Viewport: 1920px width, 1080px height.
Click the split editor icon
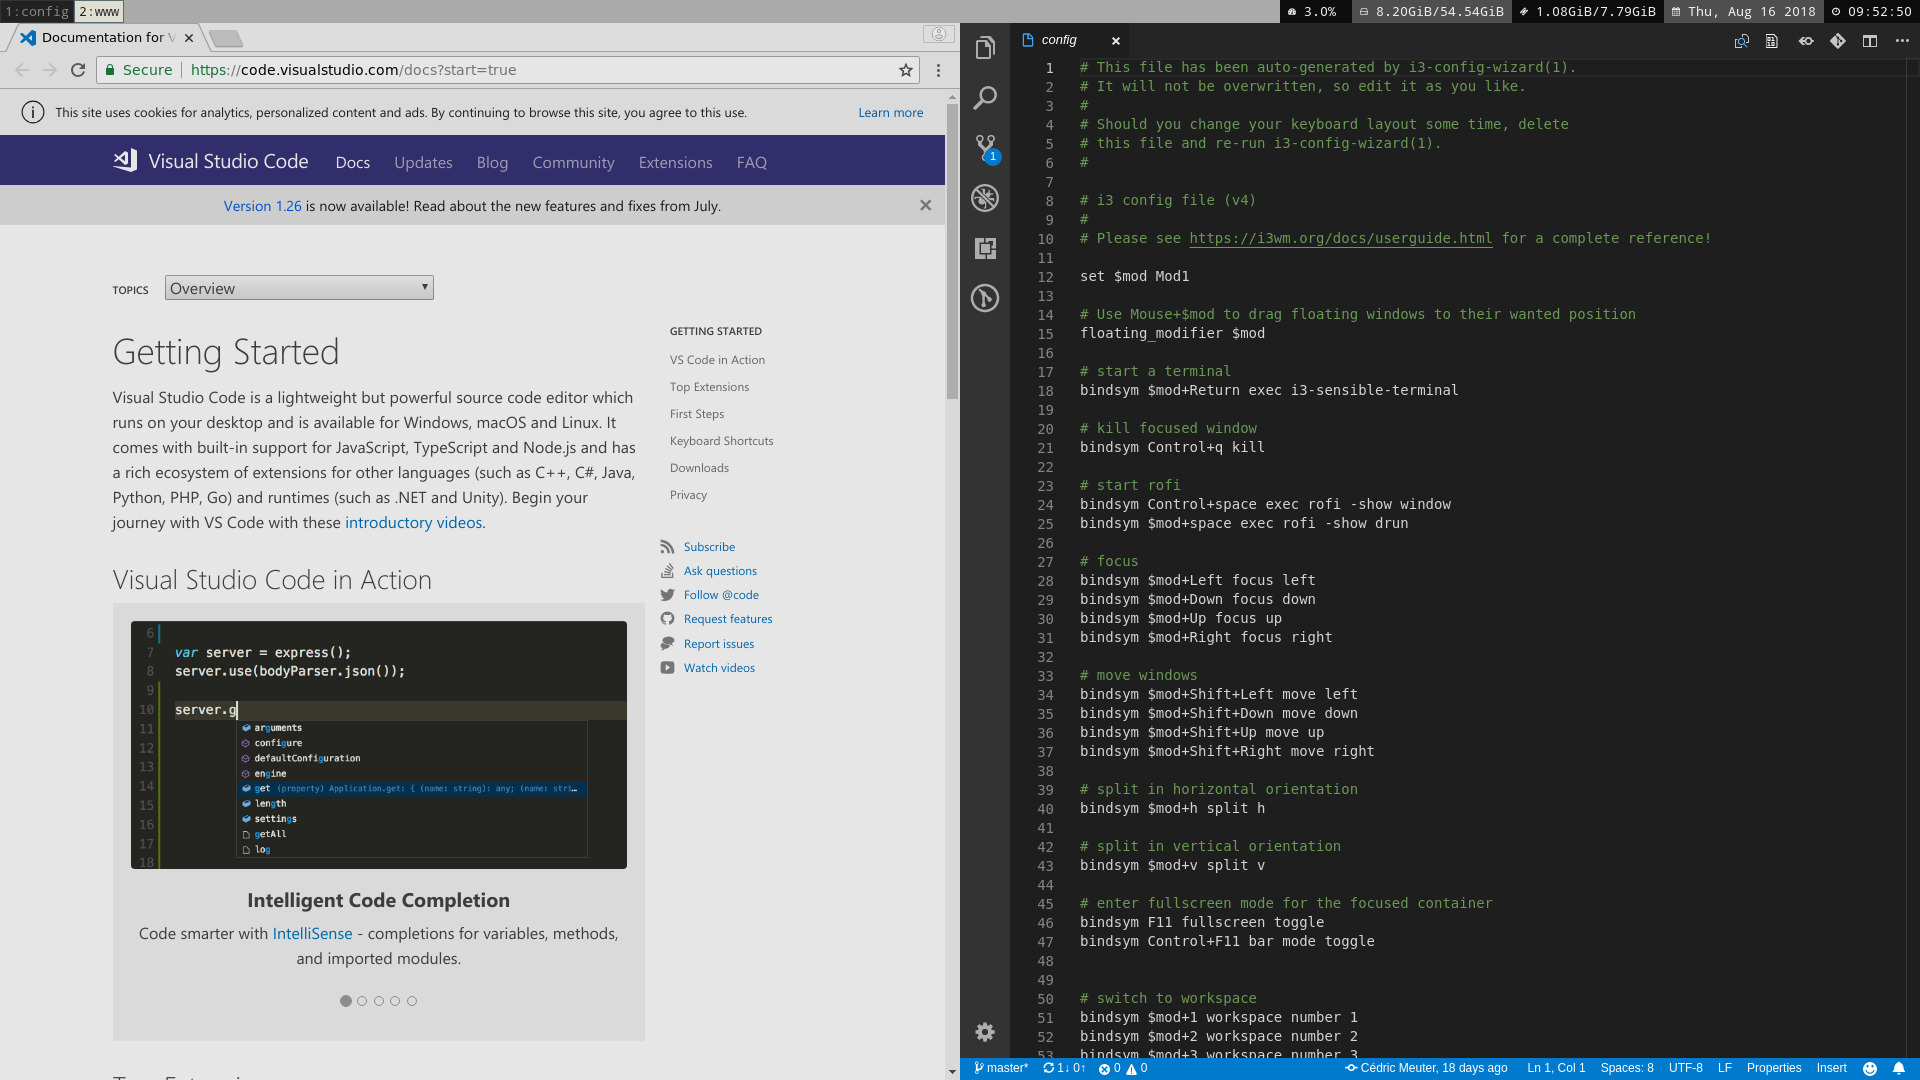pos(1870,41)
